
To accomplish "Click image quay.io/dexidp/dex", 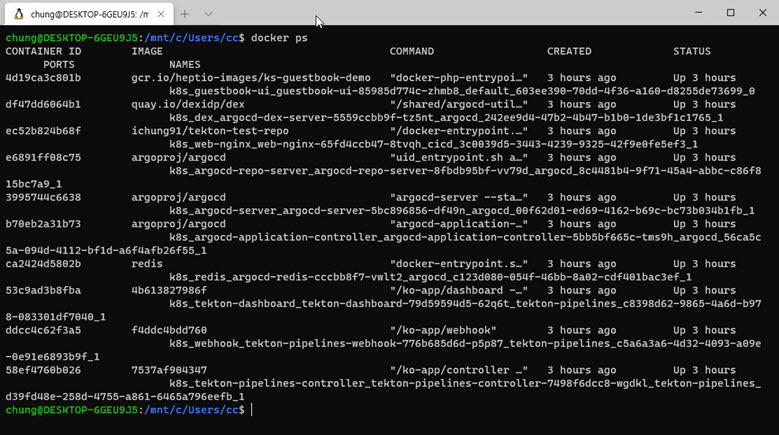I will (188, 104).
